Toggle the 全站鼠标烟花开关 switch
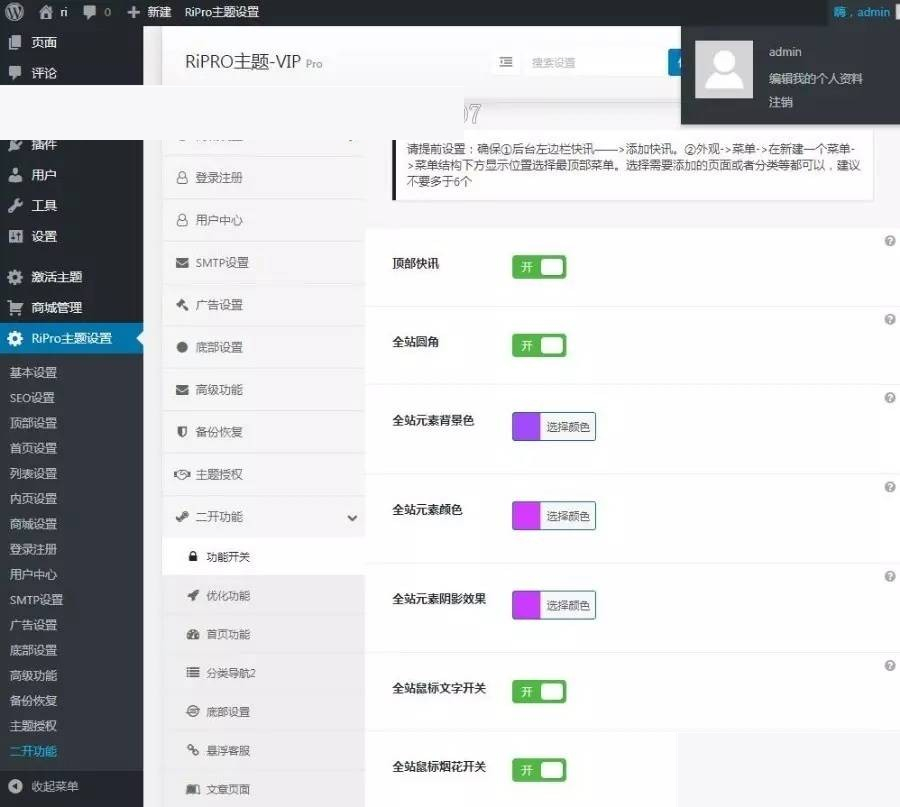 (539, 770)
